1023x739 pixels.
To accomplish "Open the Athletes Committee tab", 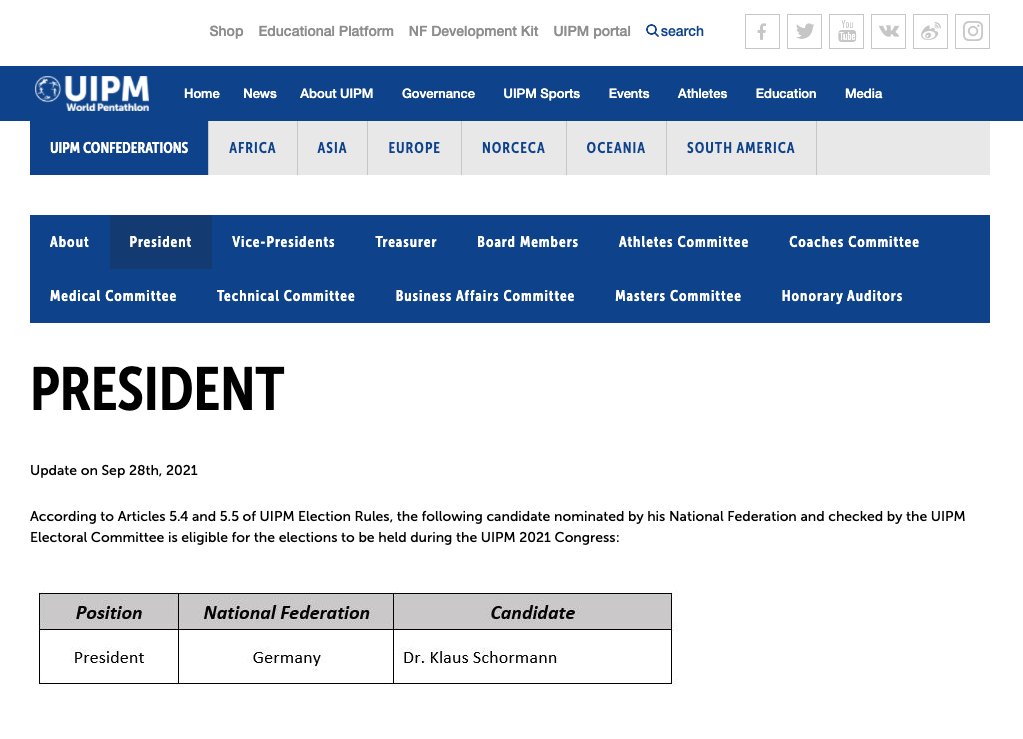I will coord(684,242).
